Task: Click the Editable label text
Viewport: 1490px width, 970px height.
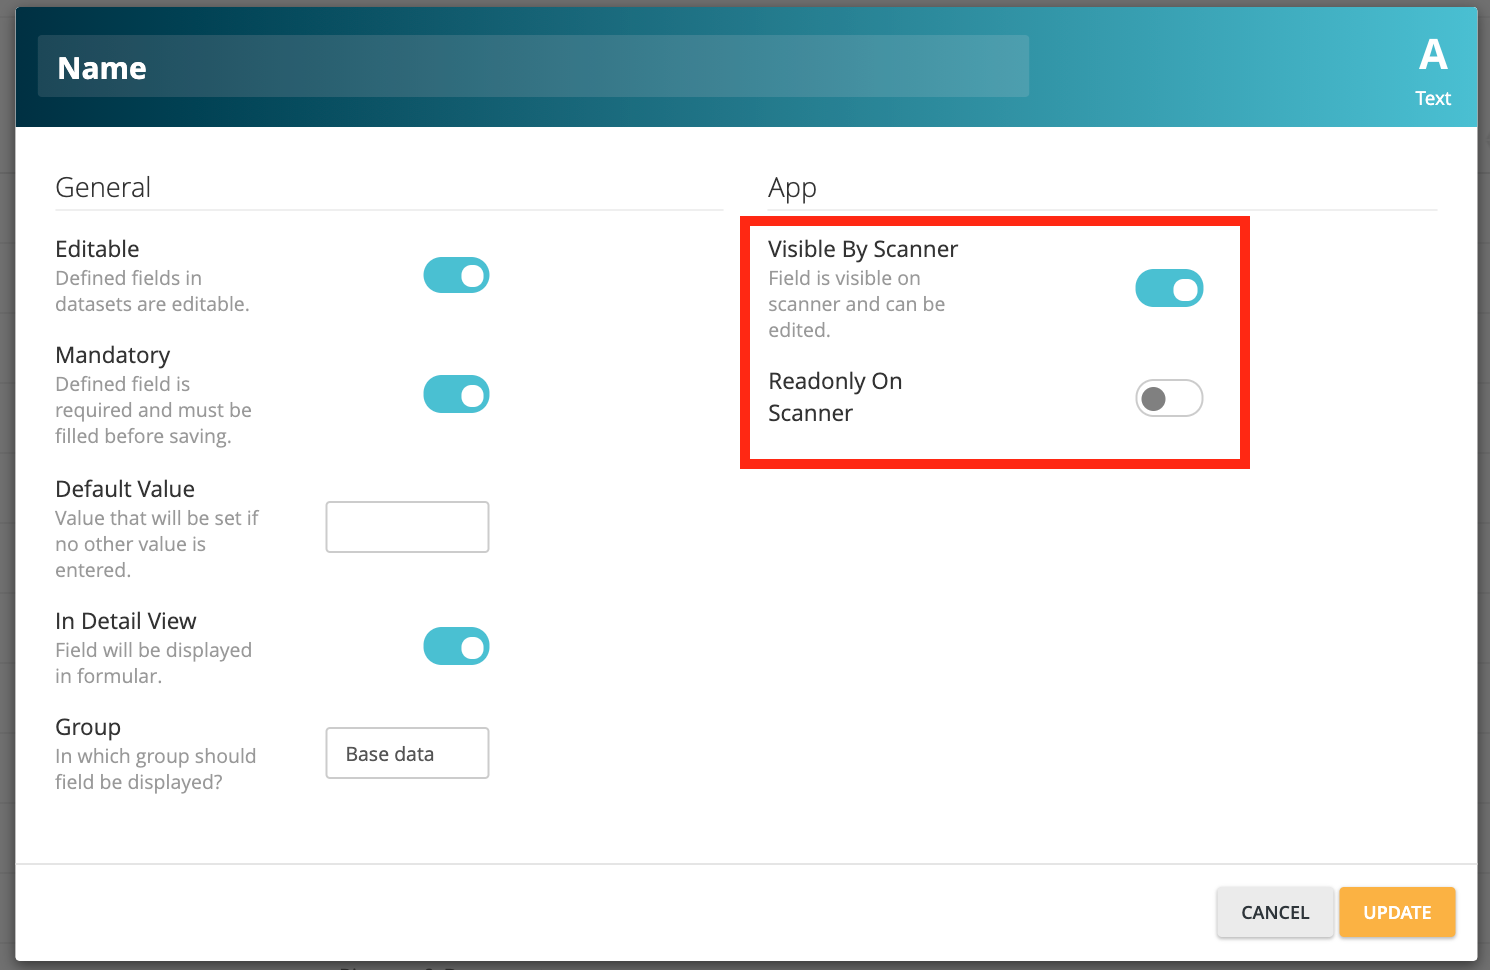Action: coord(97,249)
